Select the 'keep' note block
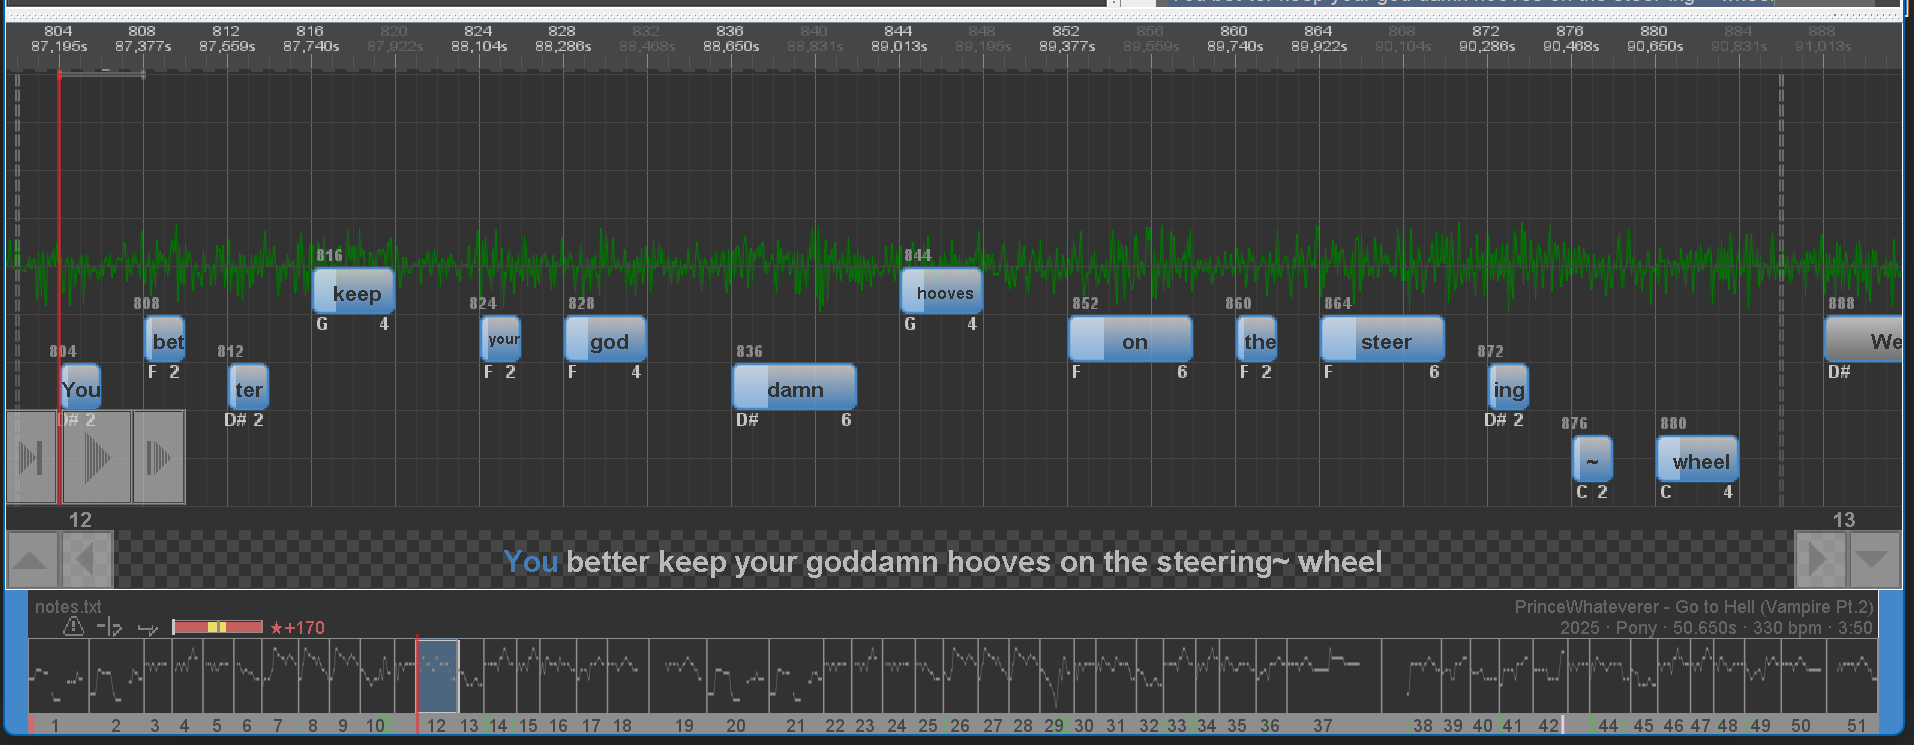The image size is (1914, 745). point(354,293)
